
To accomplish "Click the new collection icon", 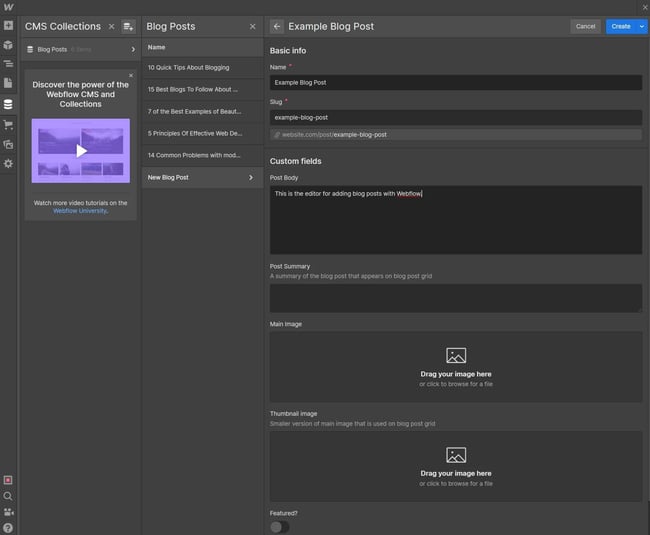I will pyautogui.click(x=128, y=27).
